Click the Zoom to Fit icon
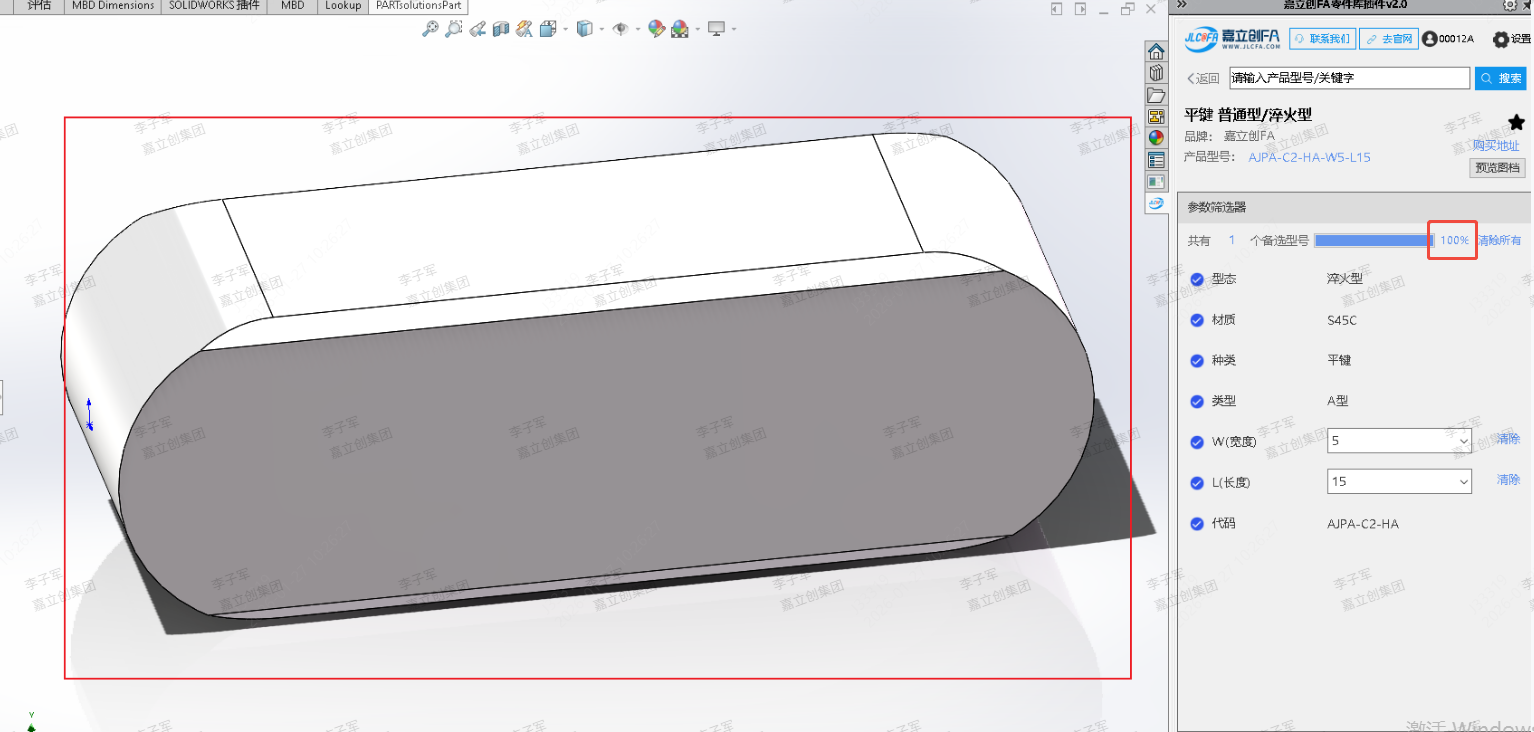This screenshot has width=1534, height=732. pyautogui.click(x=430, y=29)
